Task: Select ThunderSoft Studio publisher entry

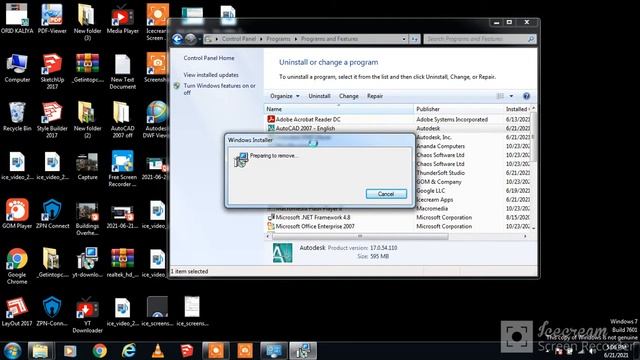Action: pyautogui.click(x=440, y=173)
